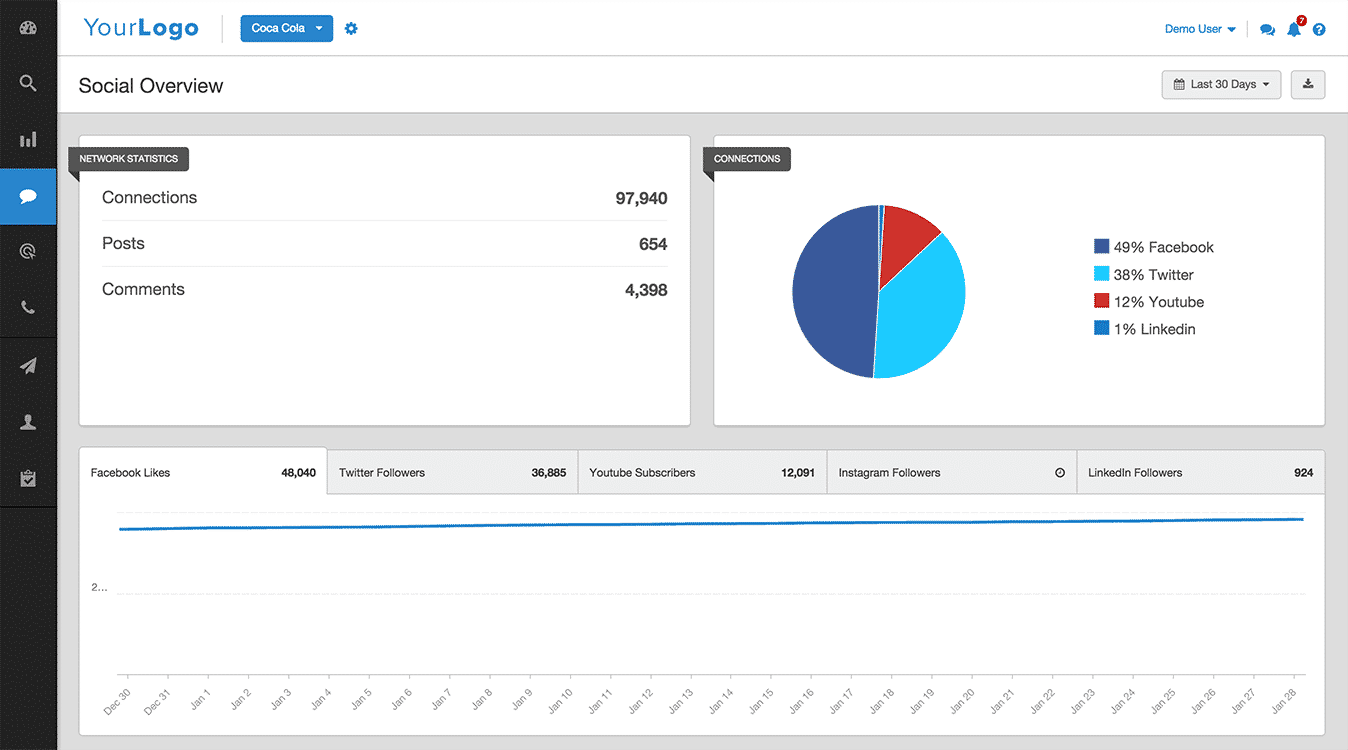Viewport: 1348px width, 750px height.
Task: Click the clock icon in Instagram Followers tab
Action: coord(1060,473)
